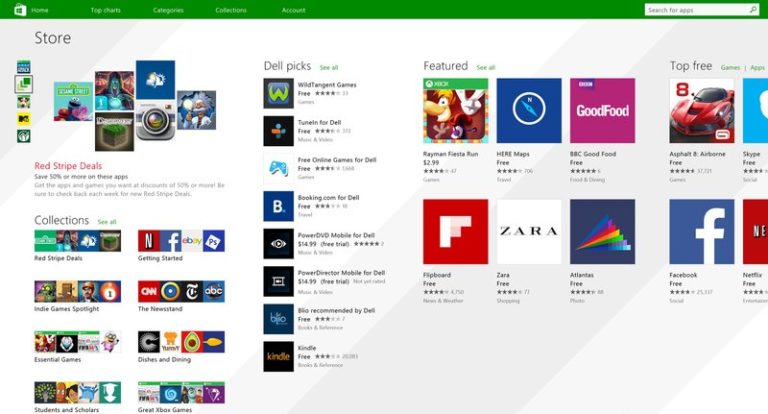Click the Rayman Fiesta Run title text

tap(451, 154)
